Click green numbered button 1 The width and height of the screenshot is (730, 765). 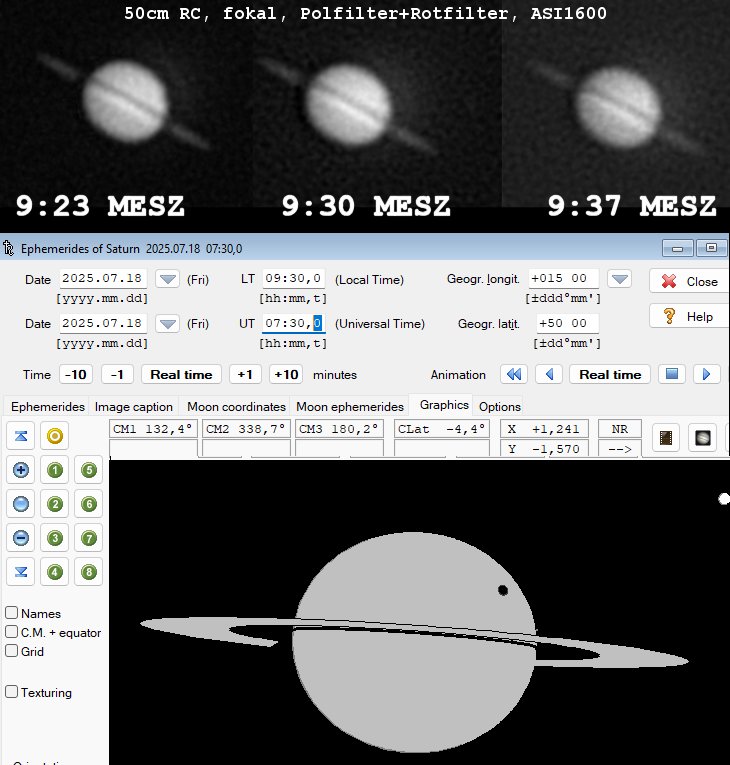56,470
